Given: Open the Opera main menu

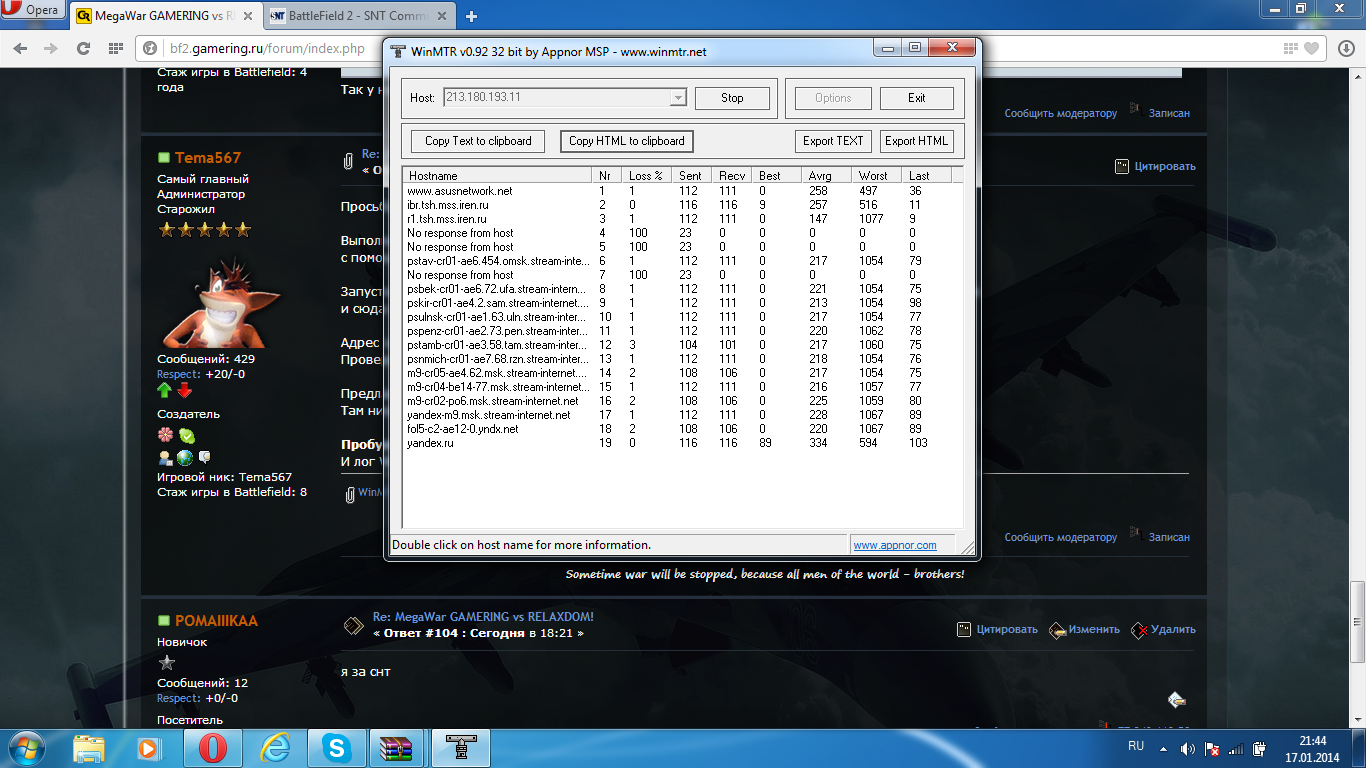Looking at the screenshot, I should pyautogui.click(x=33, y=11).
